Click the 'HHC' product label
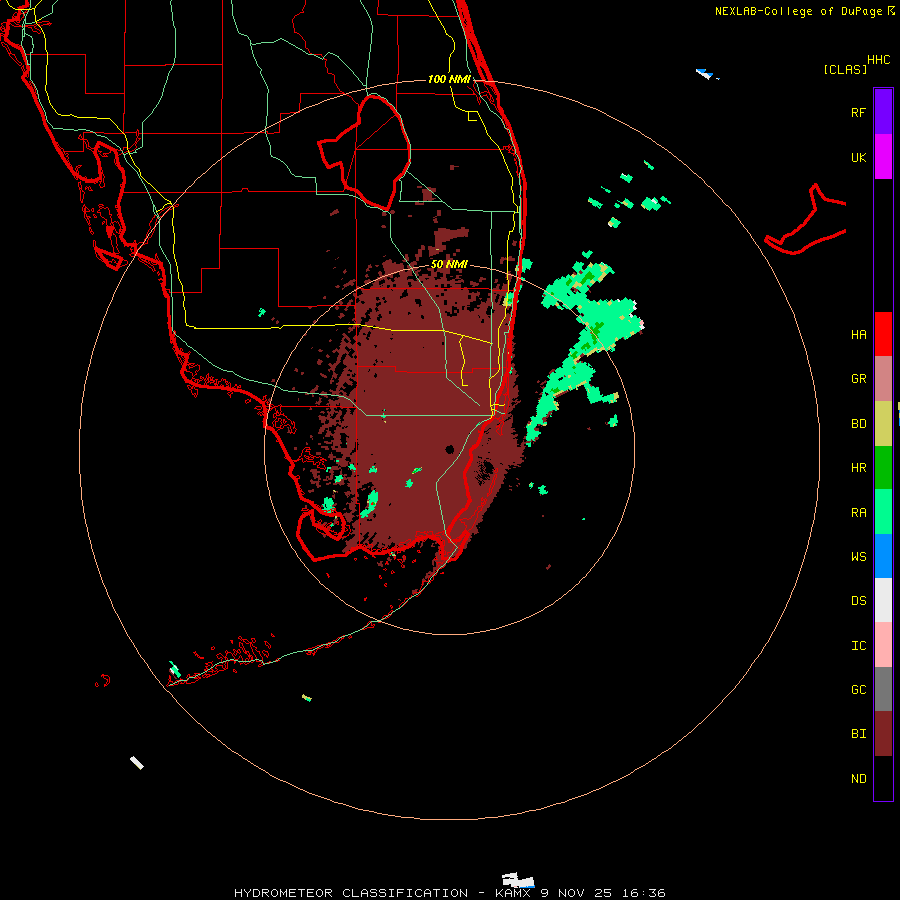This screenshot has width=900, height=900. click(878, 60)
